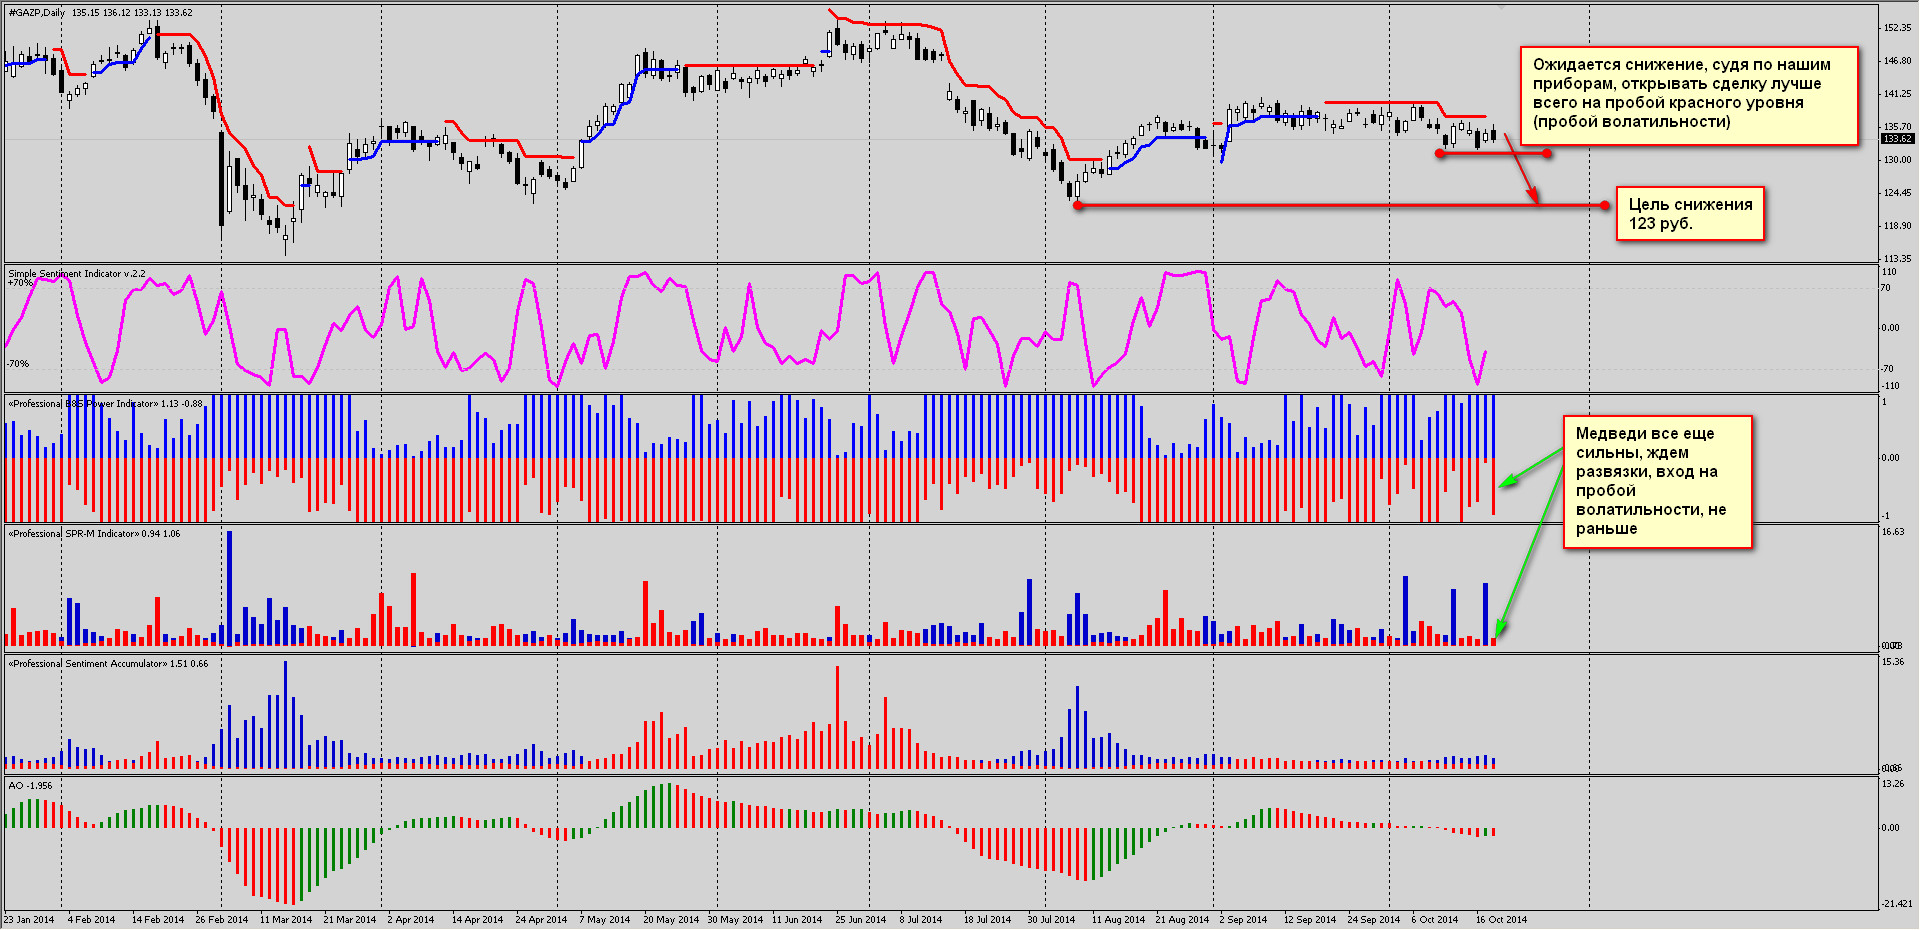
Task: Click the AO -1.956 indicator label
Action: point(30,786)
